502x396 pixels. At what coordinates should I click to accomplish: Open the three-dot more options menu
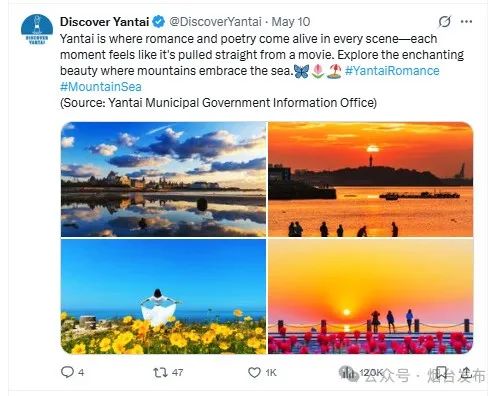pos(466,22)
